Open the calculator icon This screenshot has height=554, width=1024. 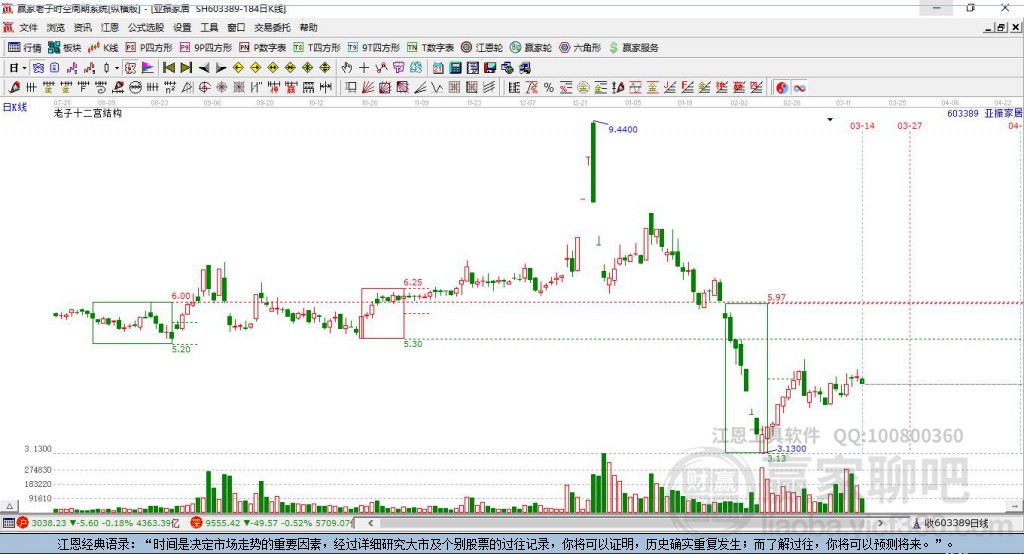(456, 68)
